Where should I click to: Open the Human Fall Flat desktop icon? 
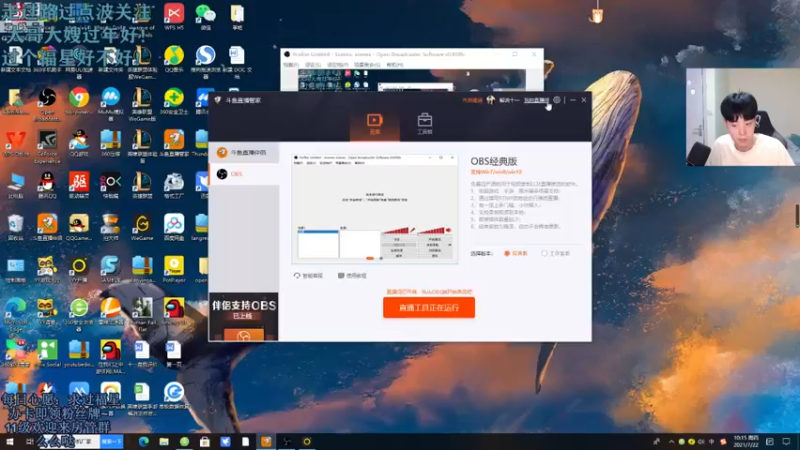pos(142,315)
